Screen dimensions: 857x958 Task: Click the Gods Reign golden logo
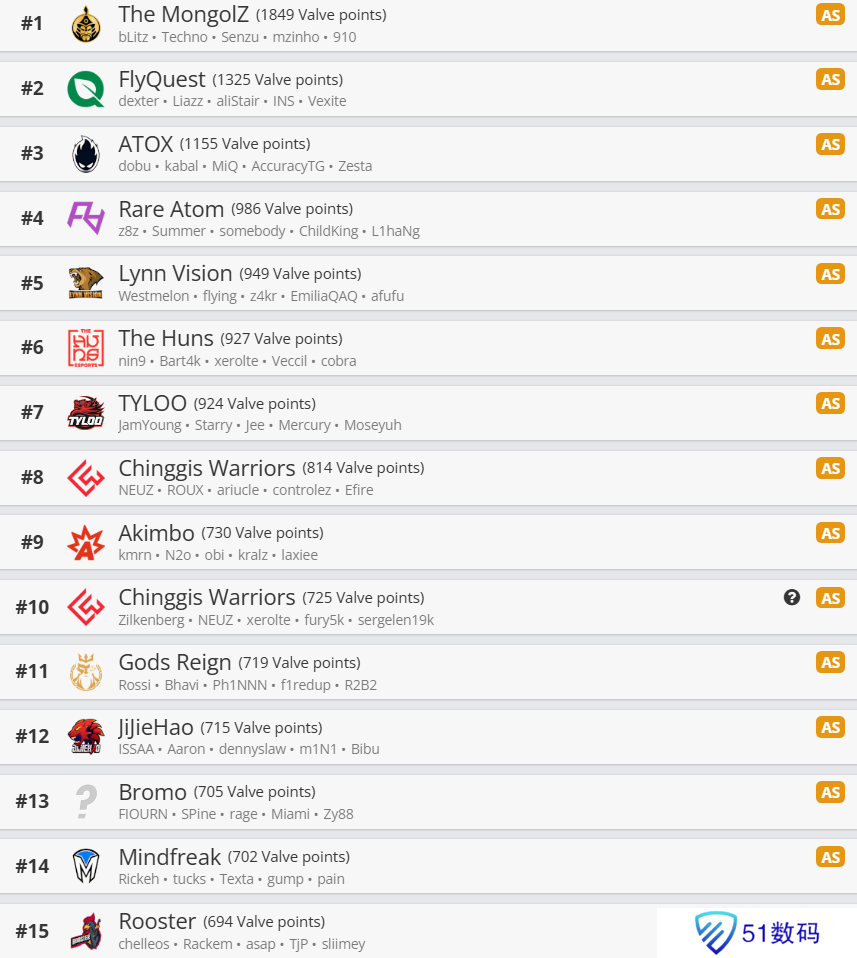pos(86,671)
